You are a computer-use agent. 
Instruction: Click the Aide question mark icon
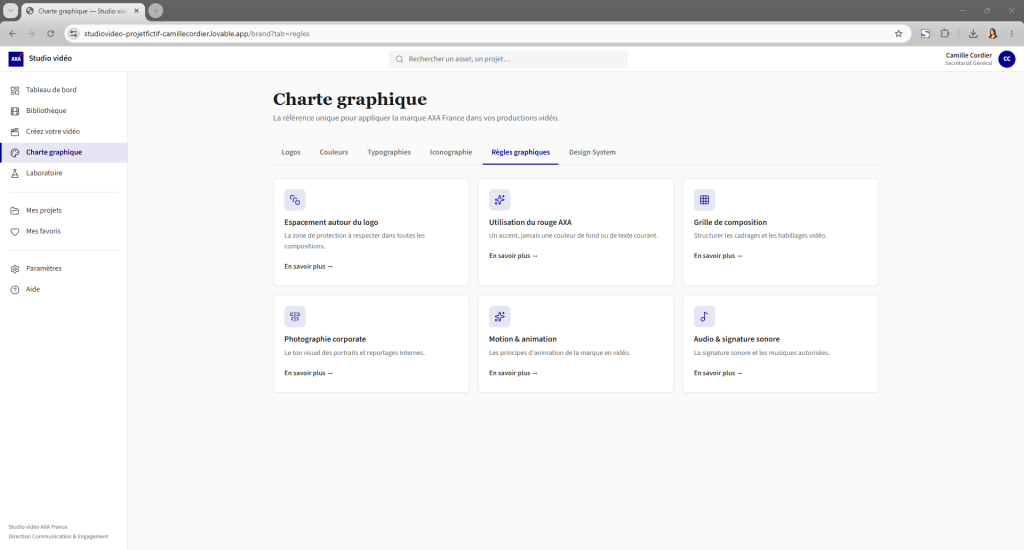click(15, 290)
